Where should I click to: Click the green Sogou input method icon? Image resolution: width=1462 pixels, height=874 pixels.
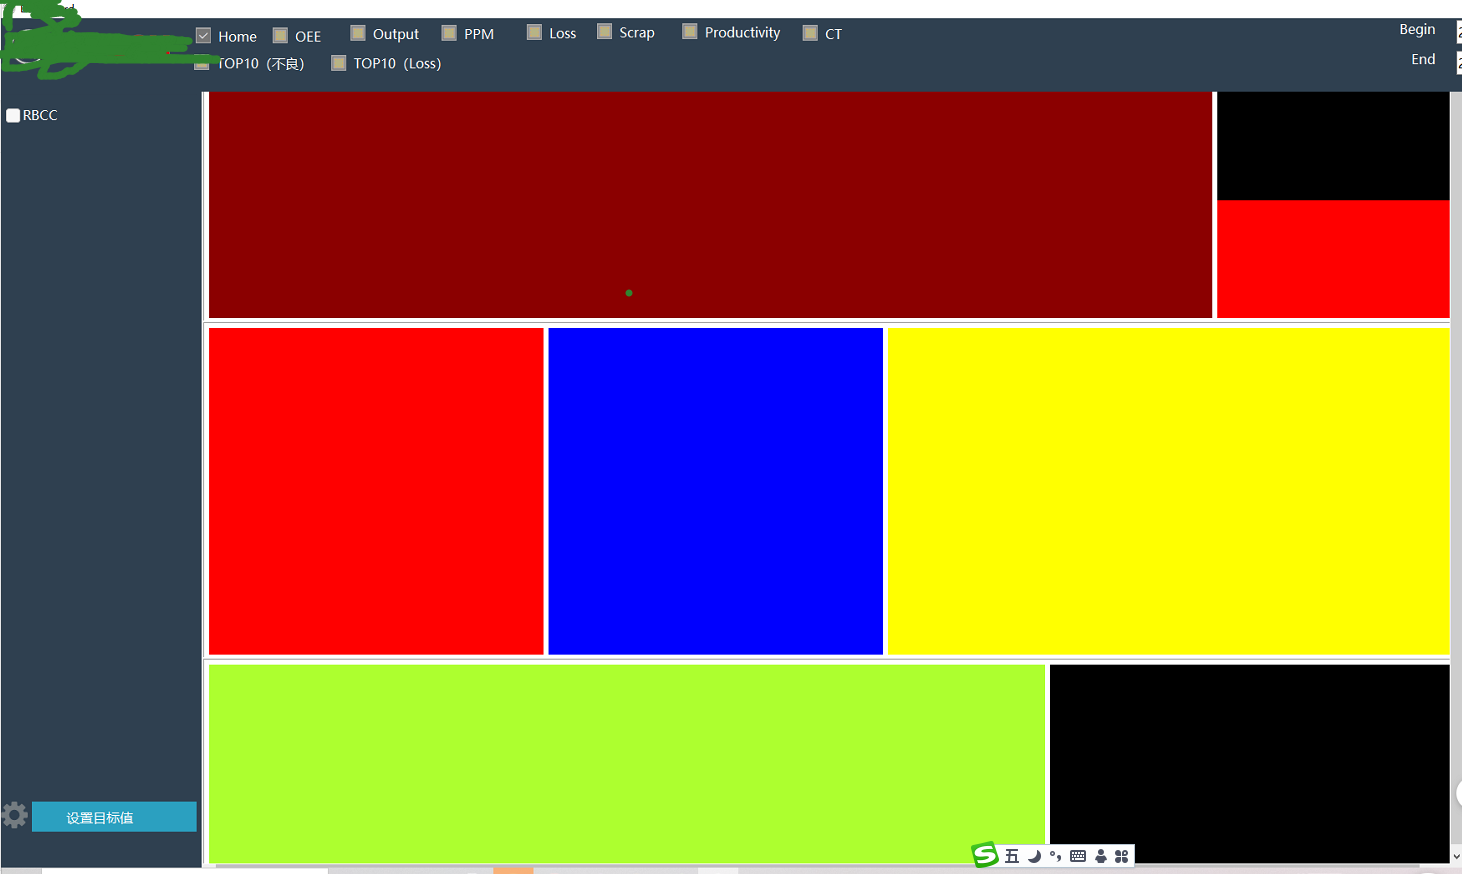983,855
